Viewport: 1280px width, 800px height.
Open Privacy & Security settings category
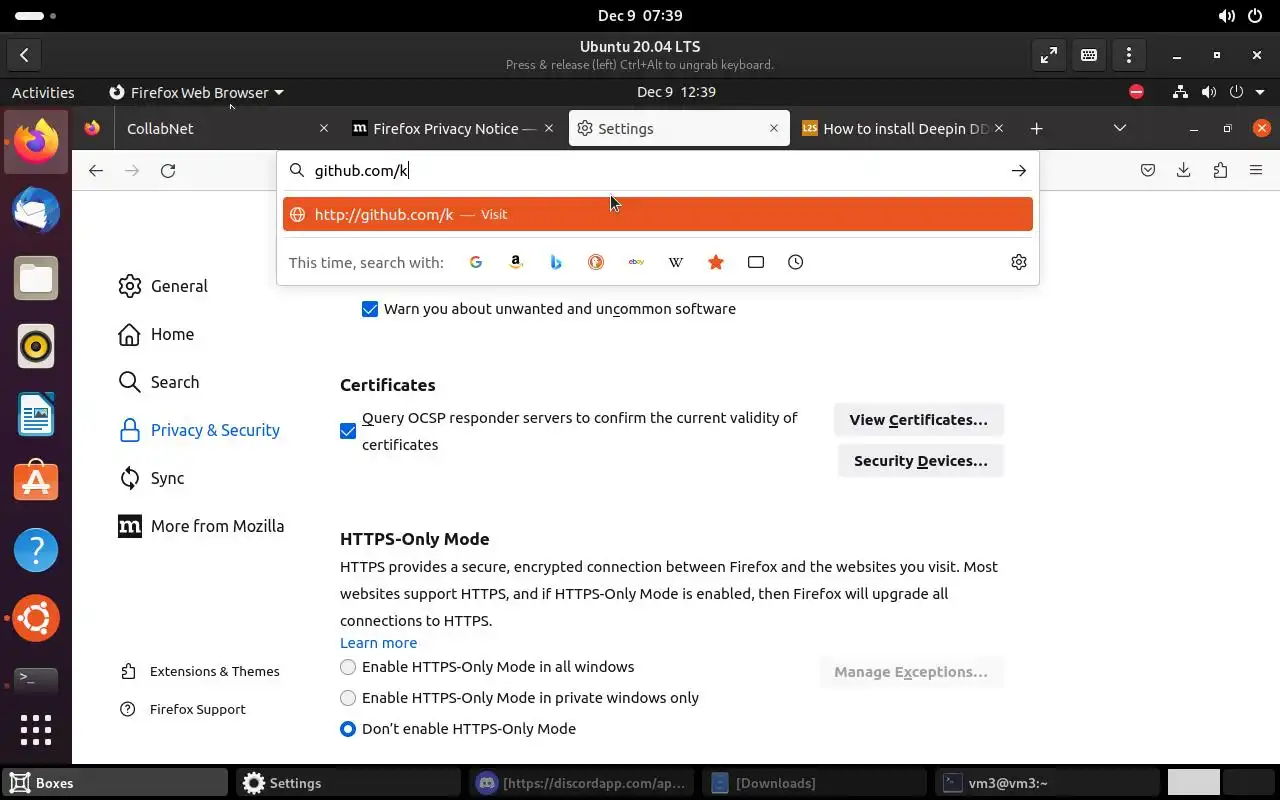click(199, 430)
